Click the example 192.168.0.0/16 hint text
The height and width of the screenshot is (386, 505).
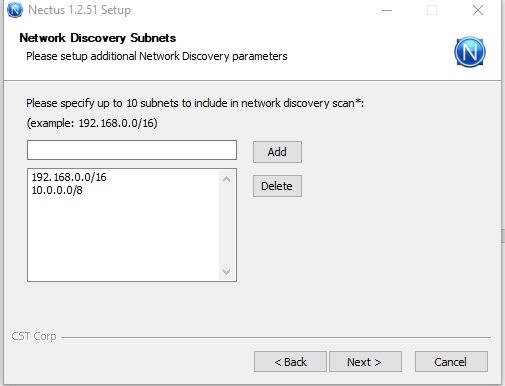[x=92, y=123]
